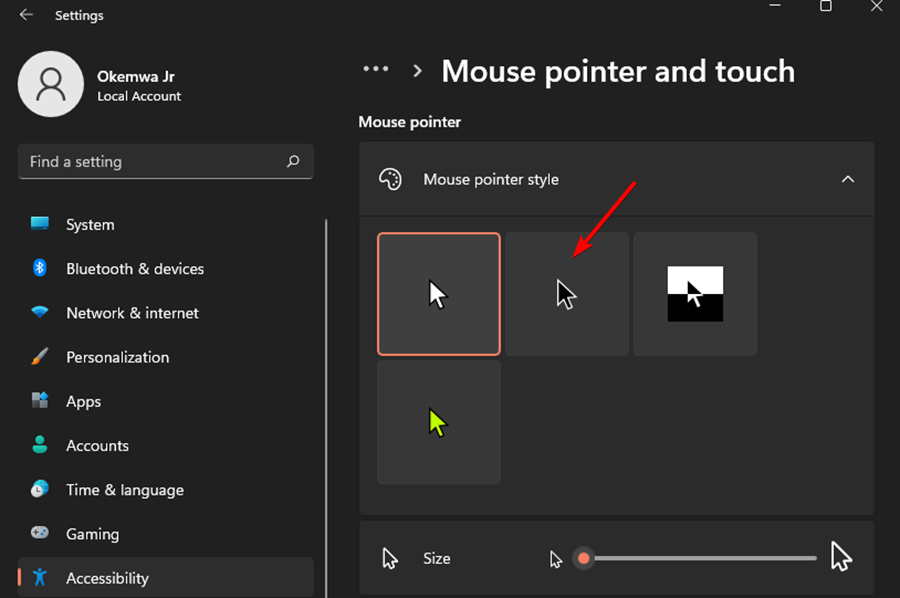This screenshot has width=900, height=598.
Task: Open Apps via its sidebar icon
Action: [40, 401]
